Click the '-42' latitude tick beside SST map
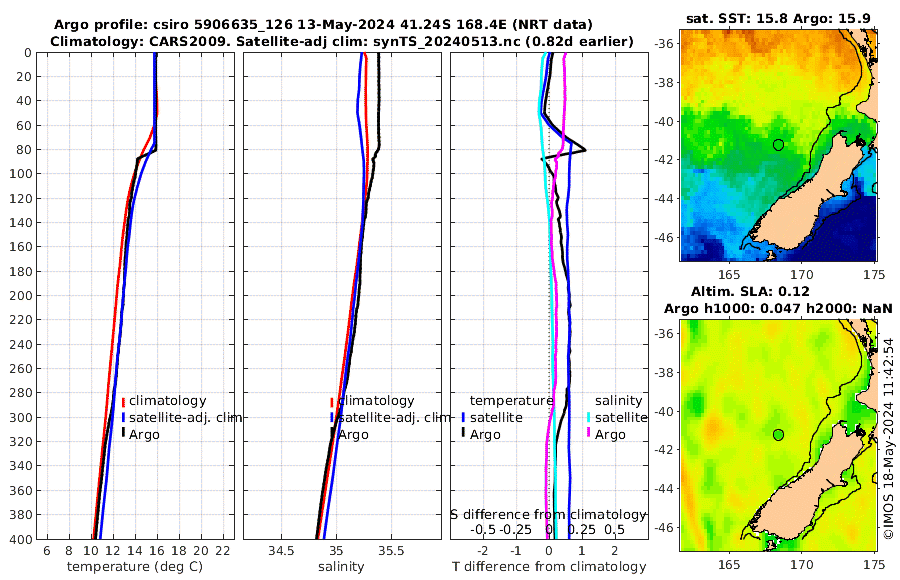Image resolution: width=900 pixels, height=580 pixels. click(666, 160)
